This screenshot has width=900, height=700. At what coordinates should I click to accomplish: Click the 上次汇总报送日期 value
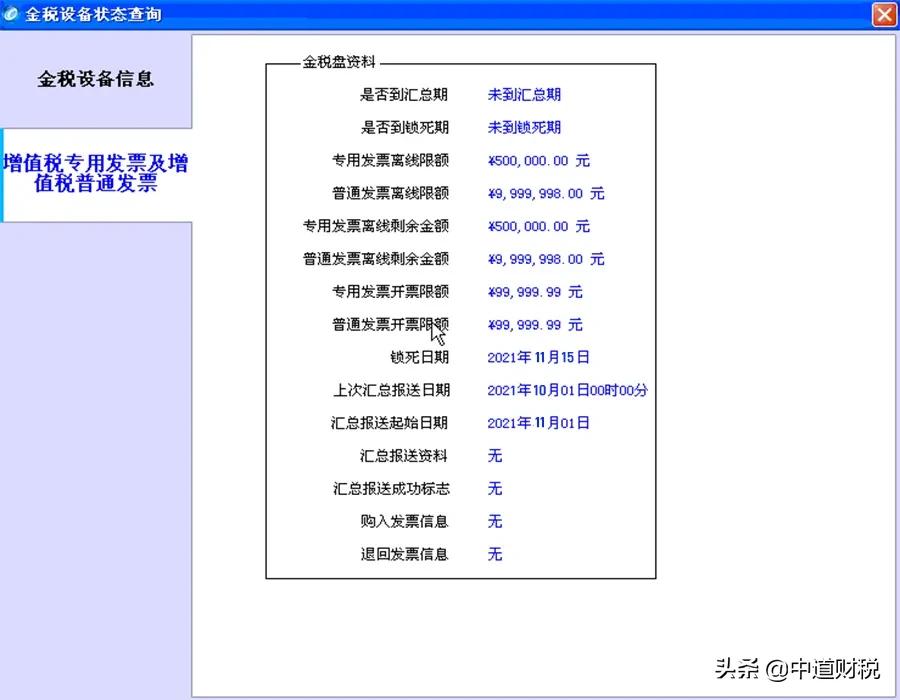click(566, 390)
